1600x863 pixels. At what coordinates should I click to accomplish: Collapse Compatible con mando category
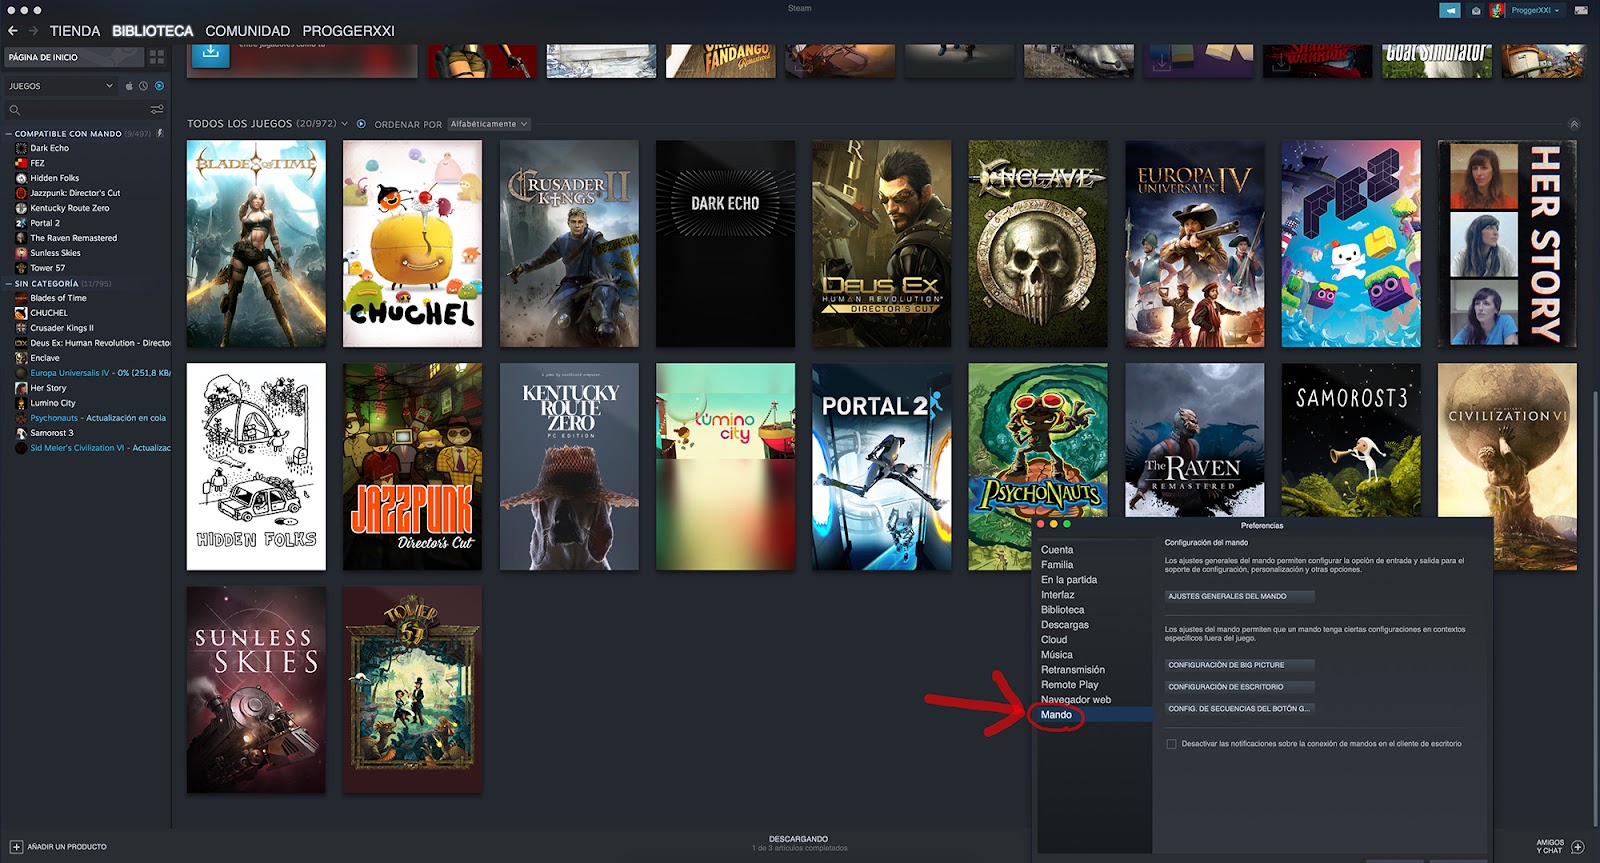(x=9, y=133)
